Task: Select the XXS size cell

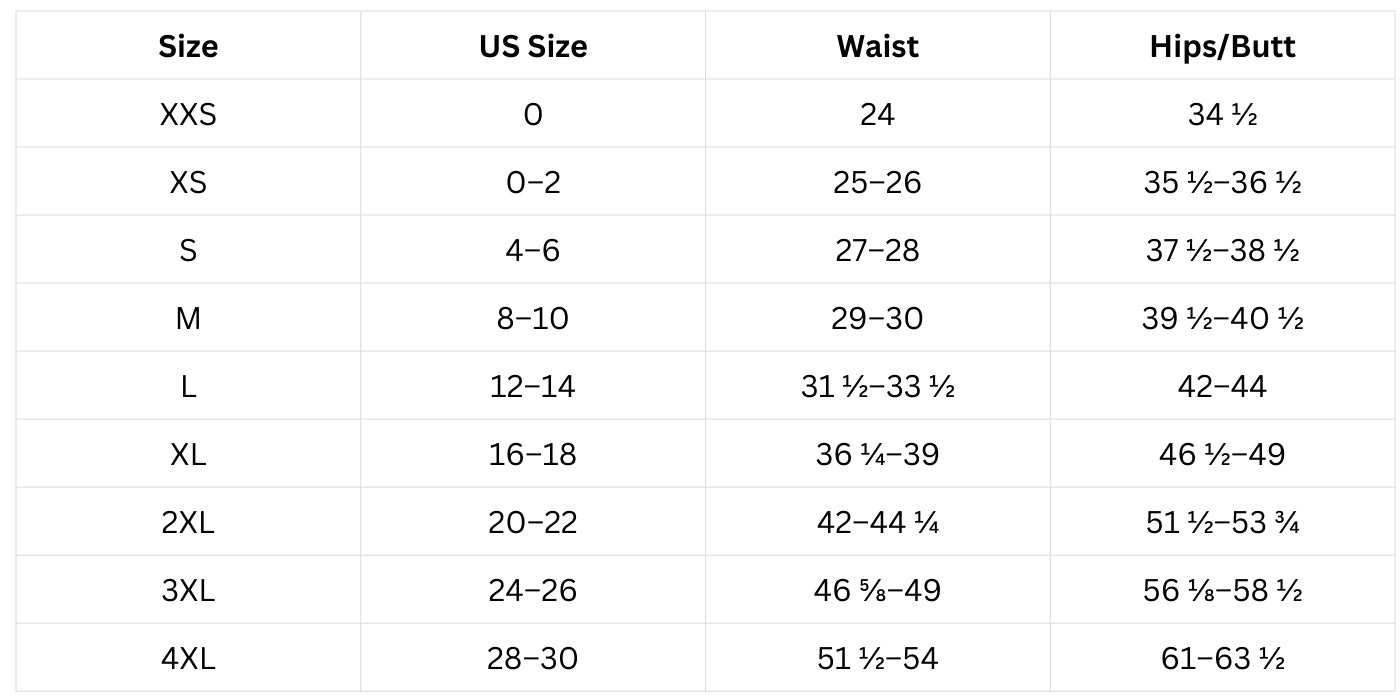Action: click(188, 114)
